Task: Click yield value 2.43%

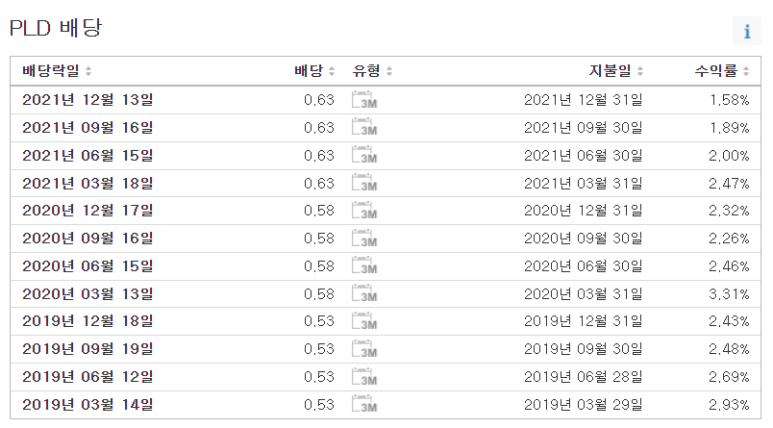Action: (x=729, y=321)
